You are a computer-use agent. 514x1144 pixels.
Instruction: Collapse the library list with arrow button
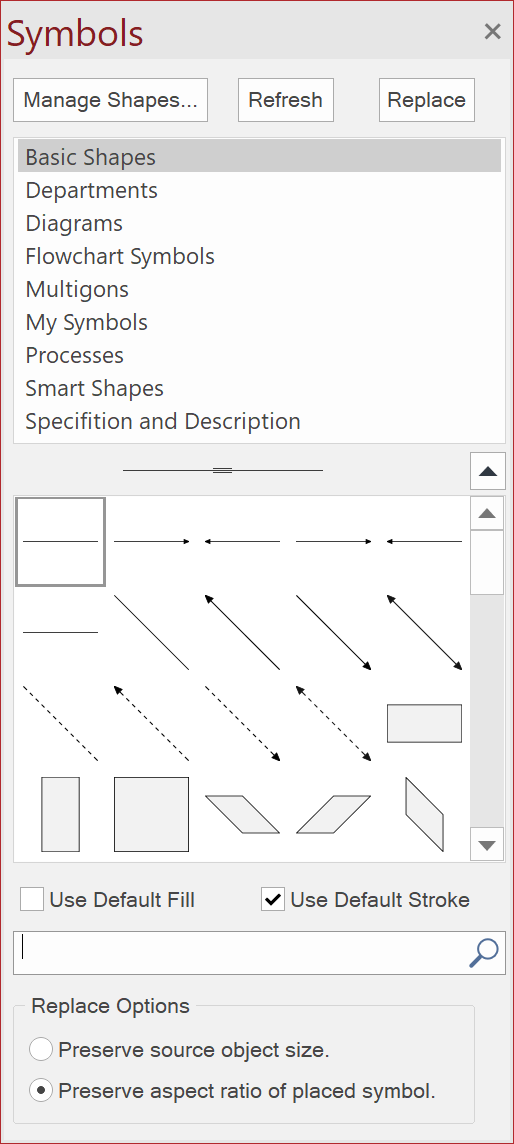[x=488, y=471]
